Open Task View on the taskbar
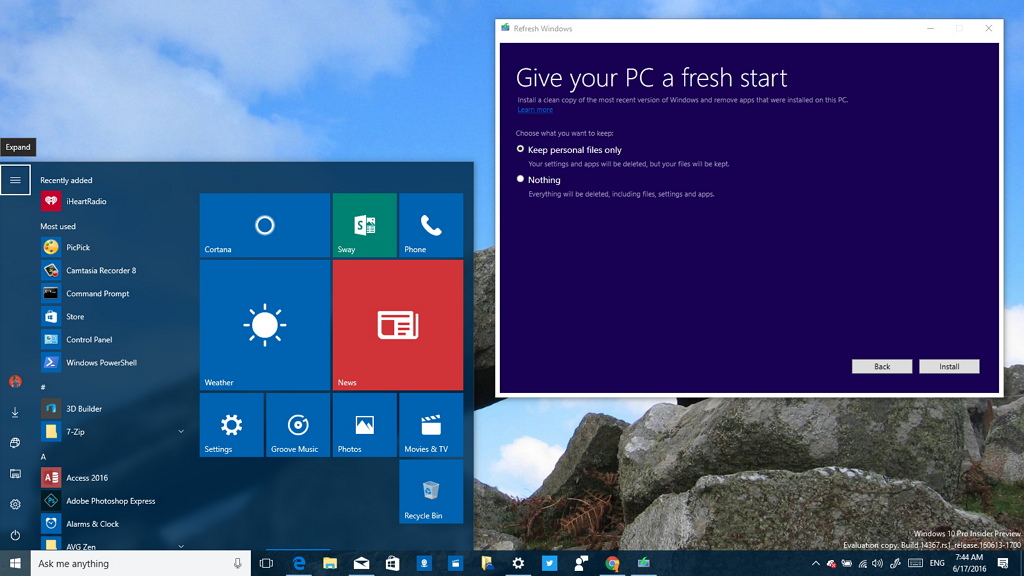This screenshot has height=576, width=1024. [266, 563]
